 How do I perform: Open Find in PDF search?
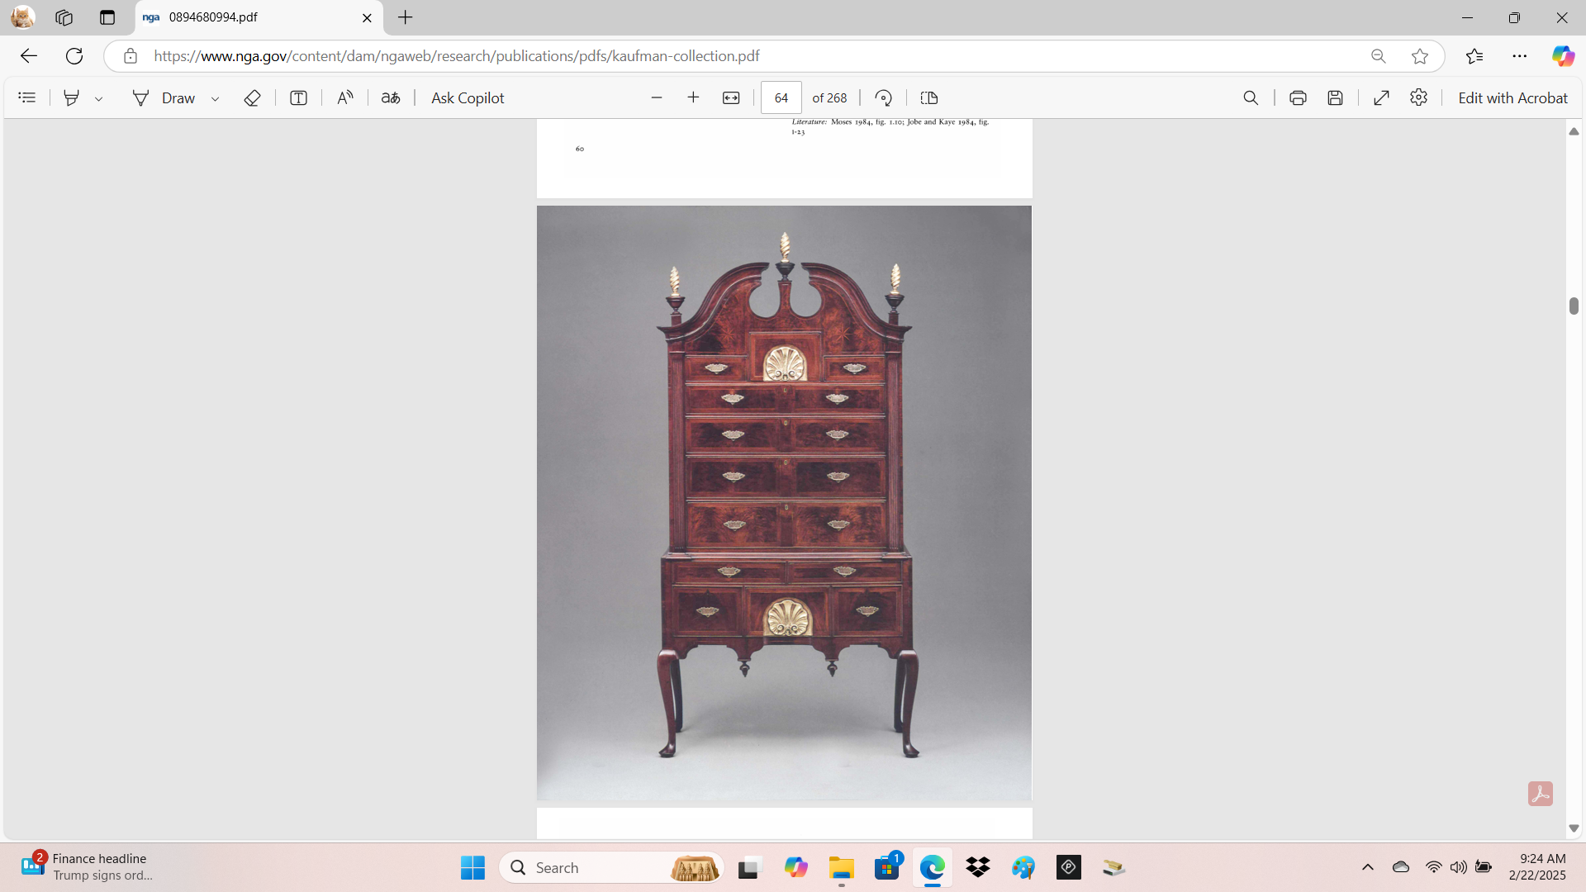tap(1250, 98)
